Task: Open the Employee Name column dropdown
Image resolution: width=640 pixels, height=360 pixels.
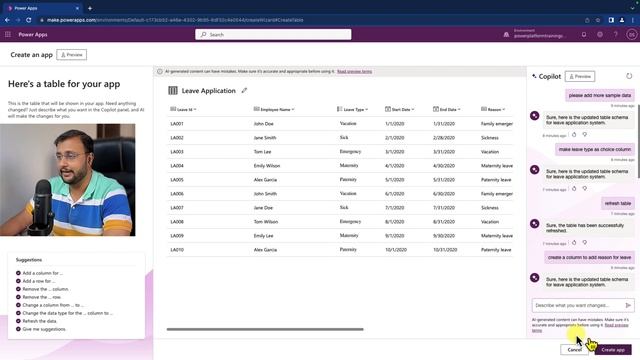Action: [x=293, y=109]
